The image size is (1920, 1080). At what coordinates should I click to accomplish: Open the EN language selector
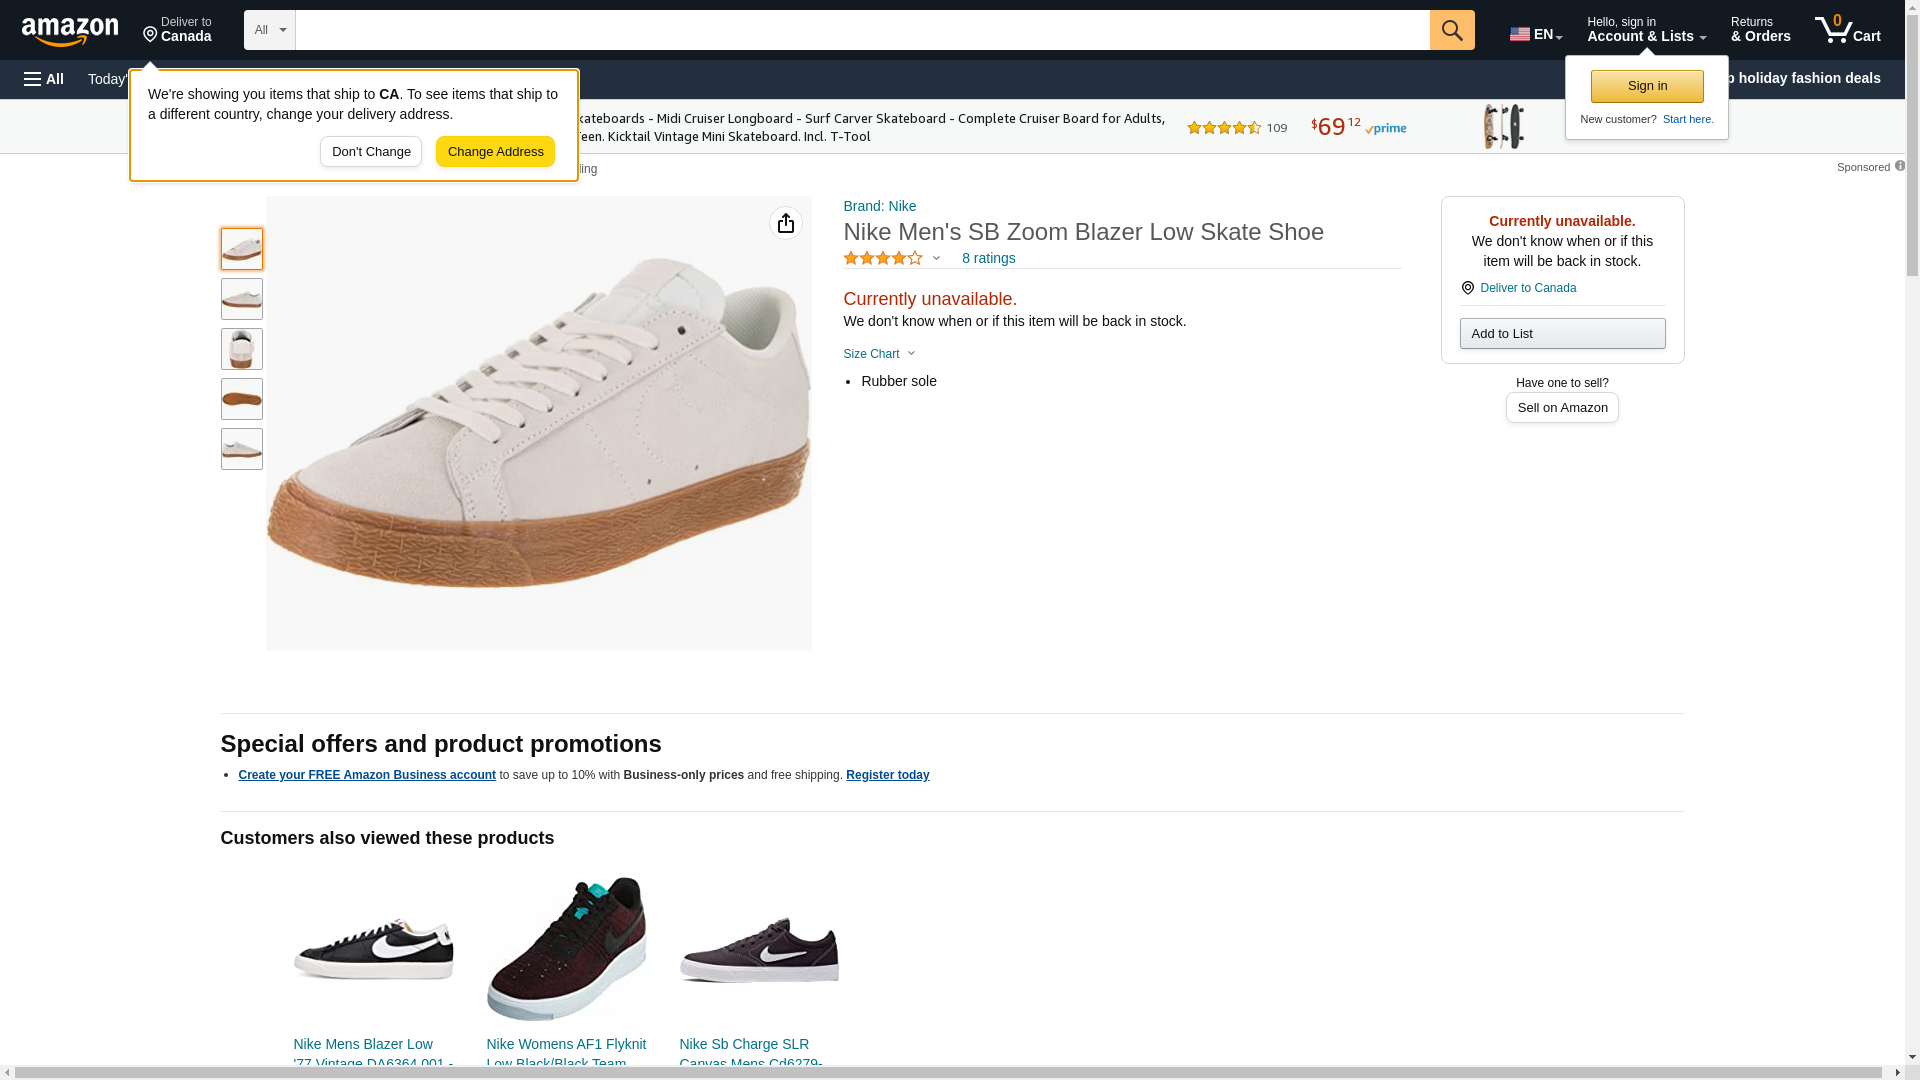(1535, 34)
